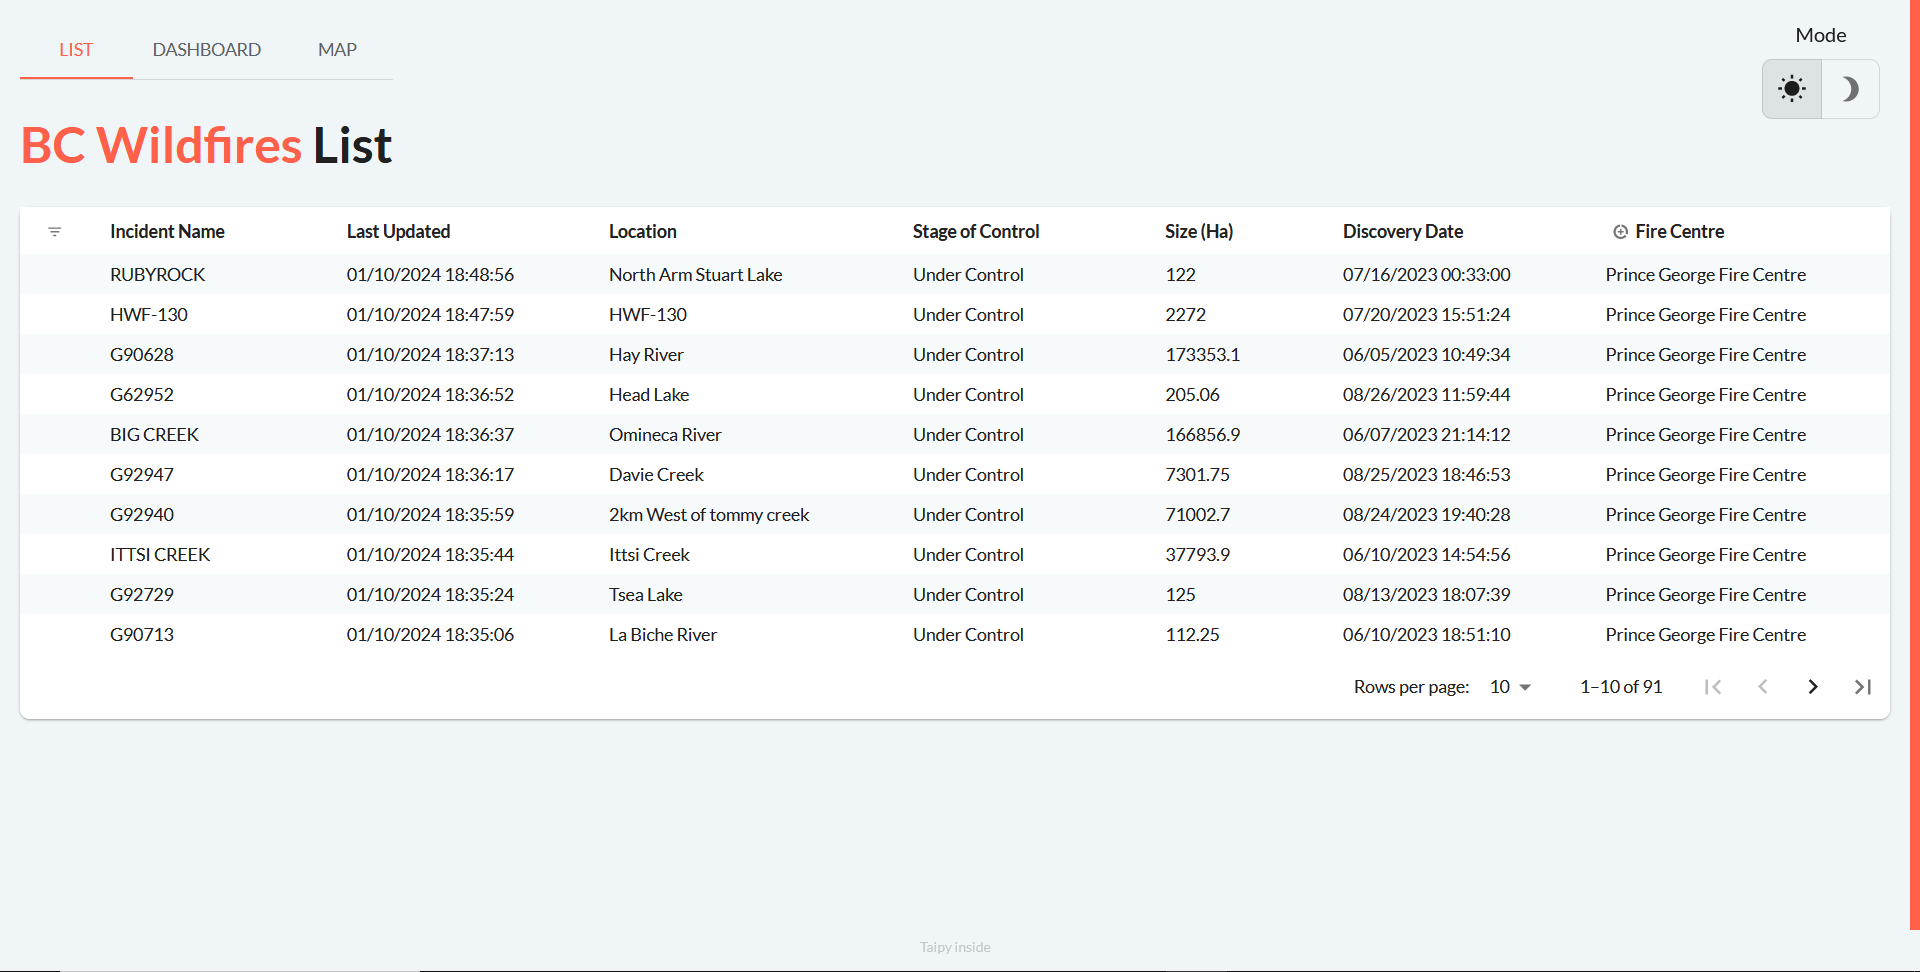Sort by Fire Centre column header

[1680, 232]
